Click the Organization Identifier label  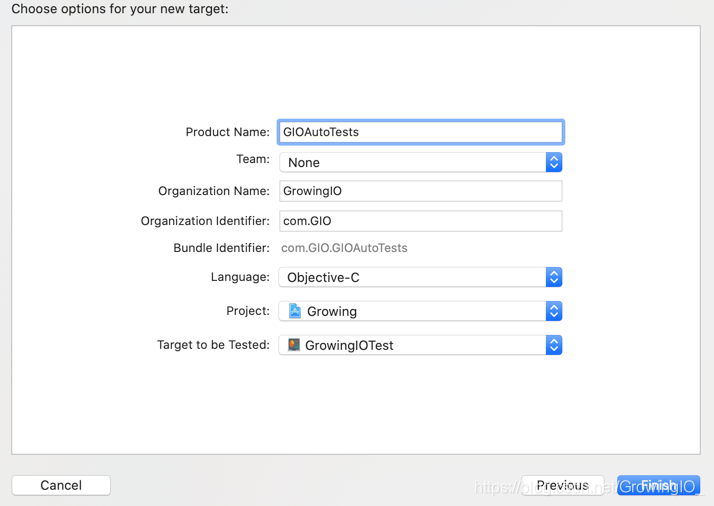point(205,221)
